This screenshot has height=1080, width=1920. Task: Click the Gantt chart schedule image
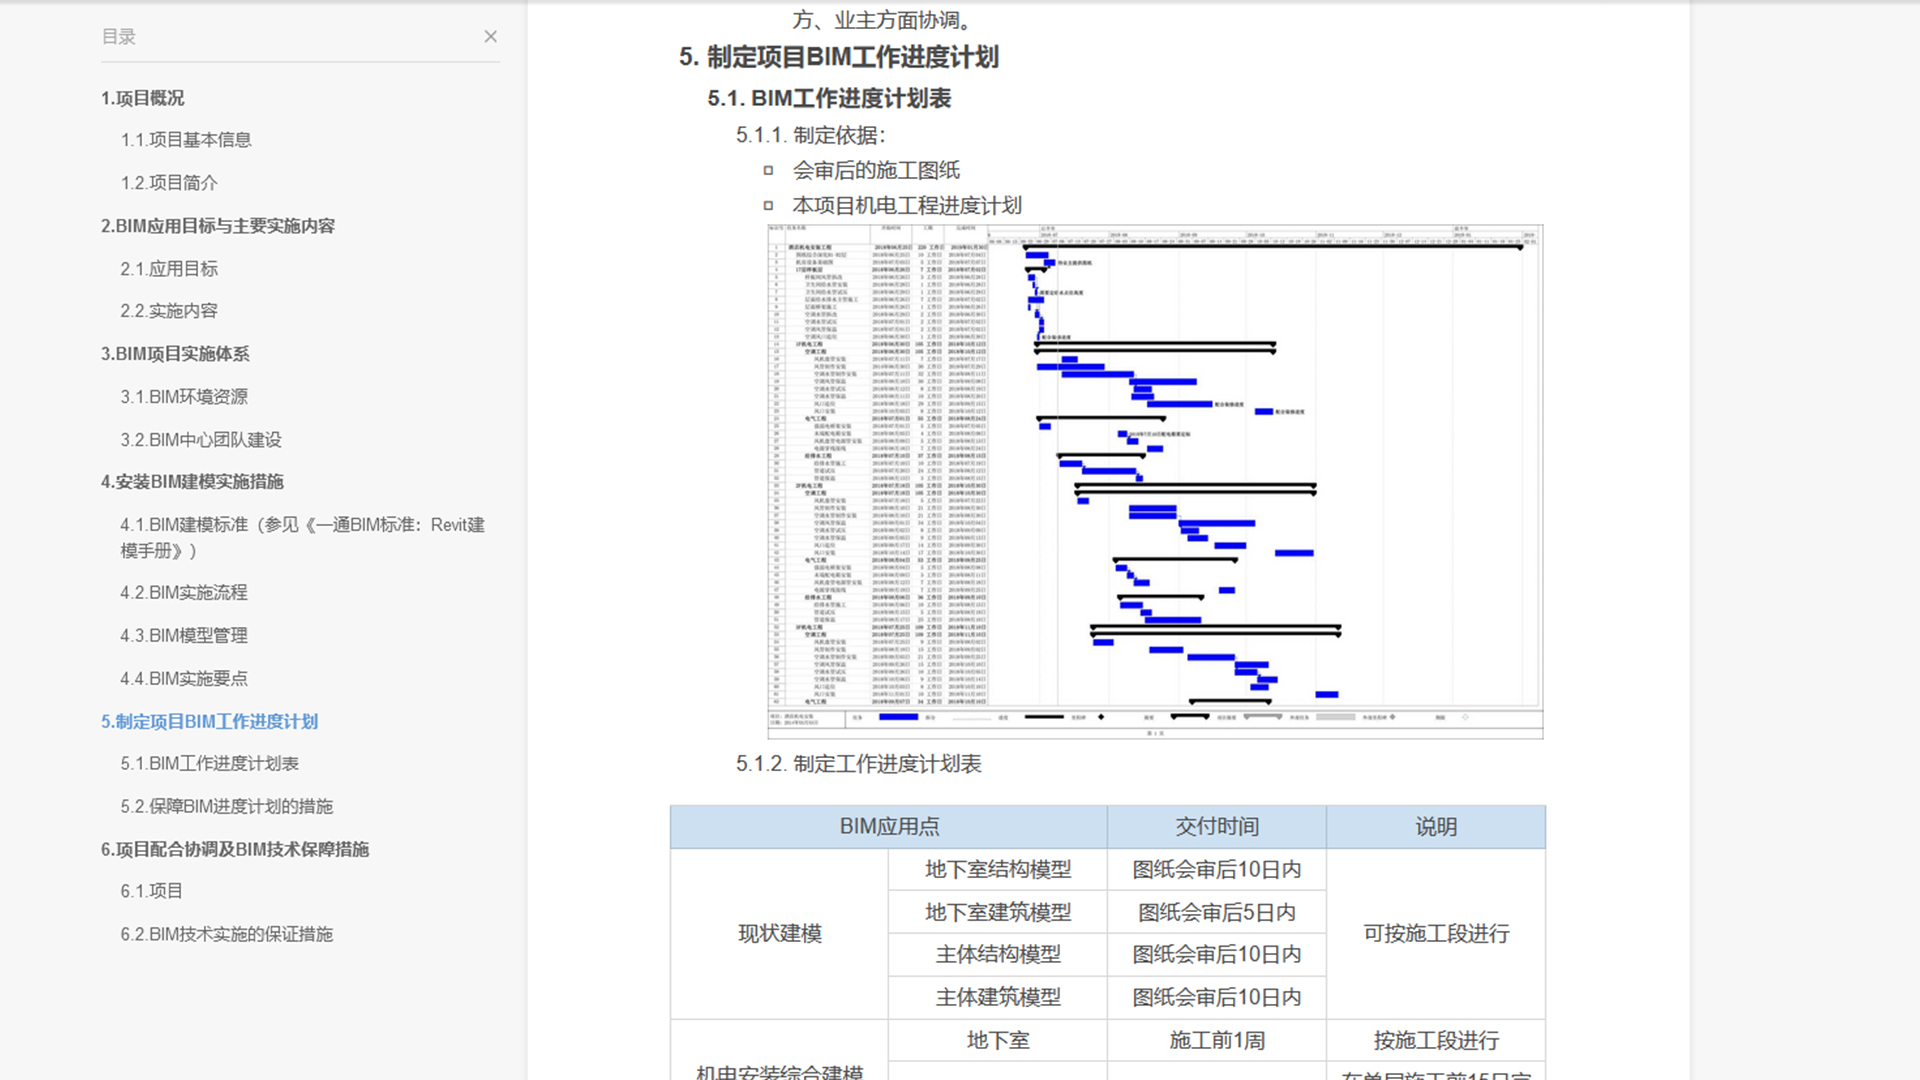[1155, 482]
